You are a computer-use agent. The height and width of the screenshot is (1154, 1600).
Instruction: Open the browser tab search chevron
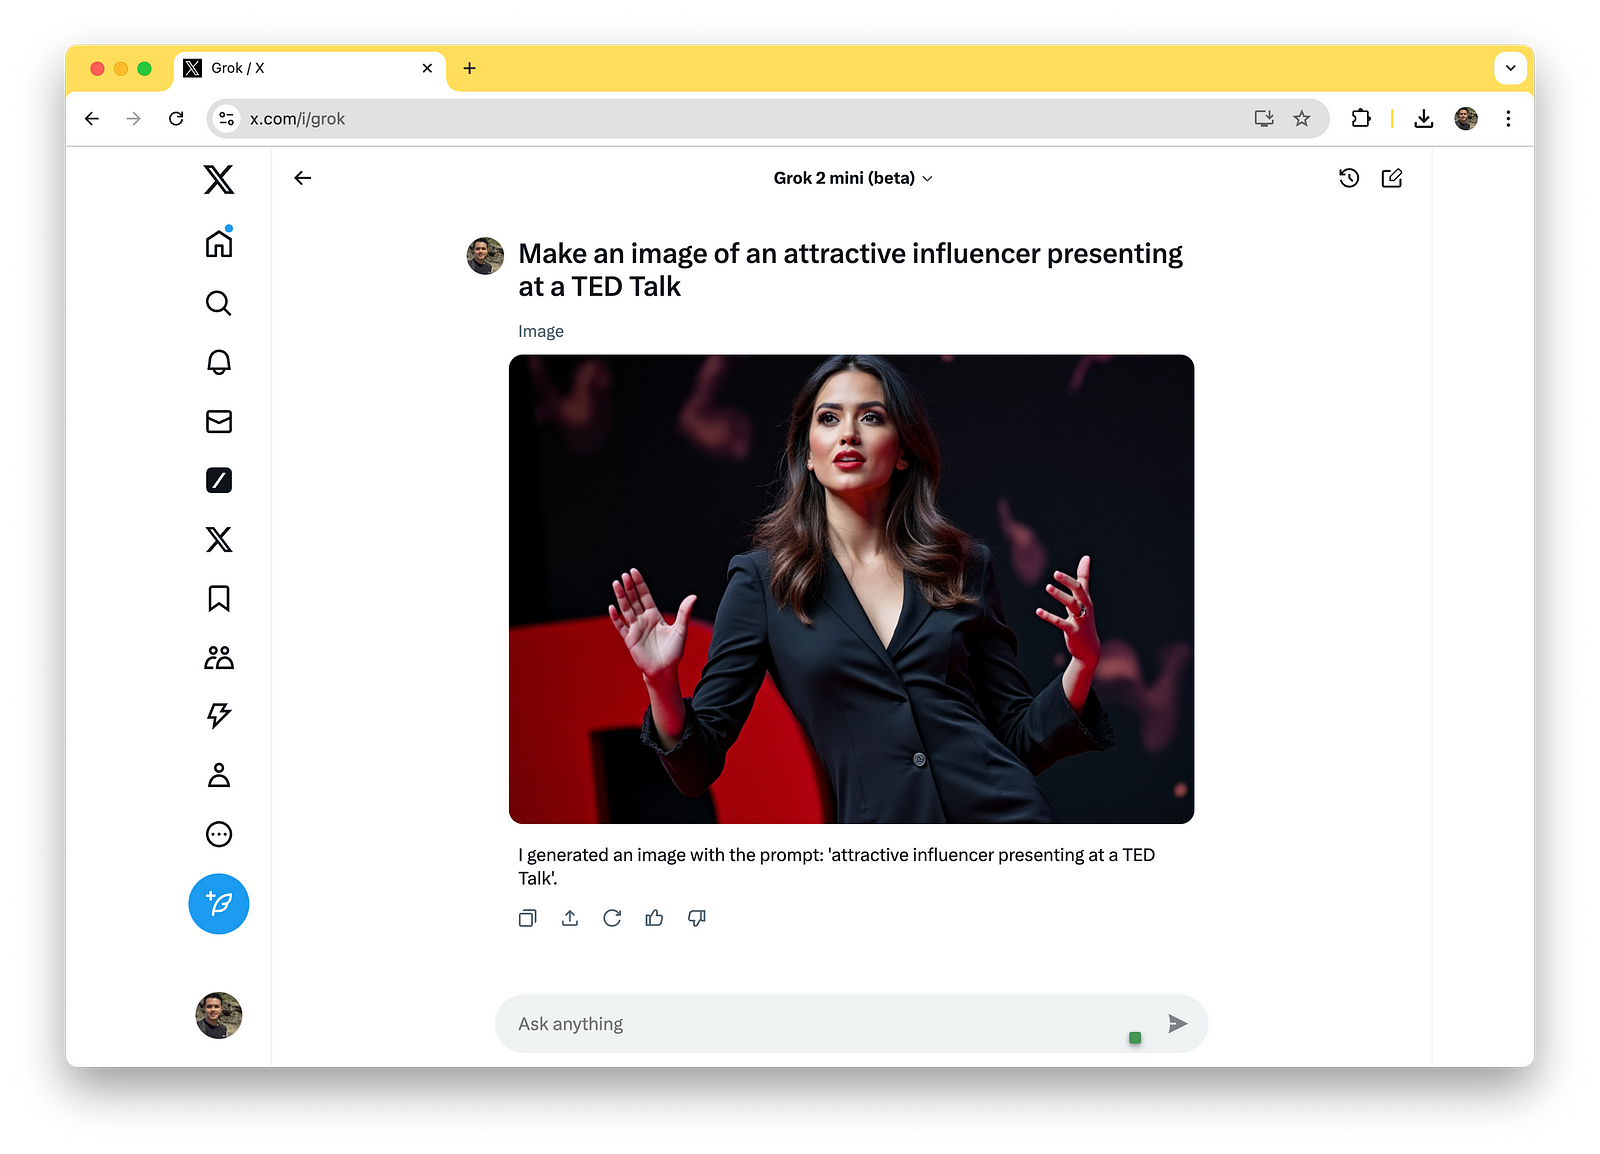pos(1510,67)
